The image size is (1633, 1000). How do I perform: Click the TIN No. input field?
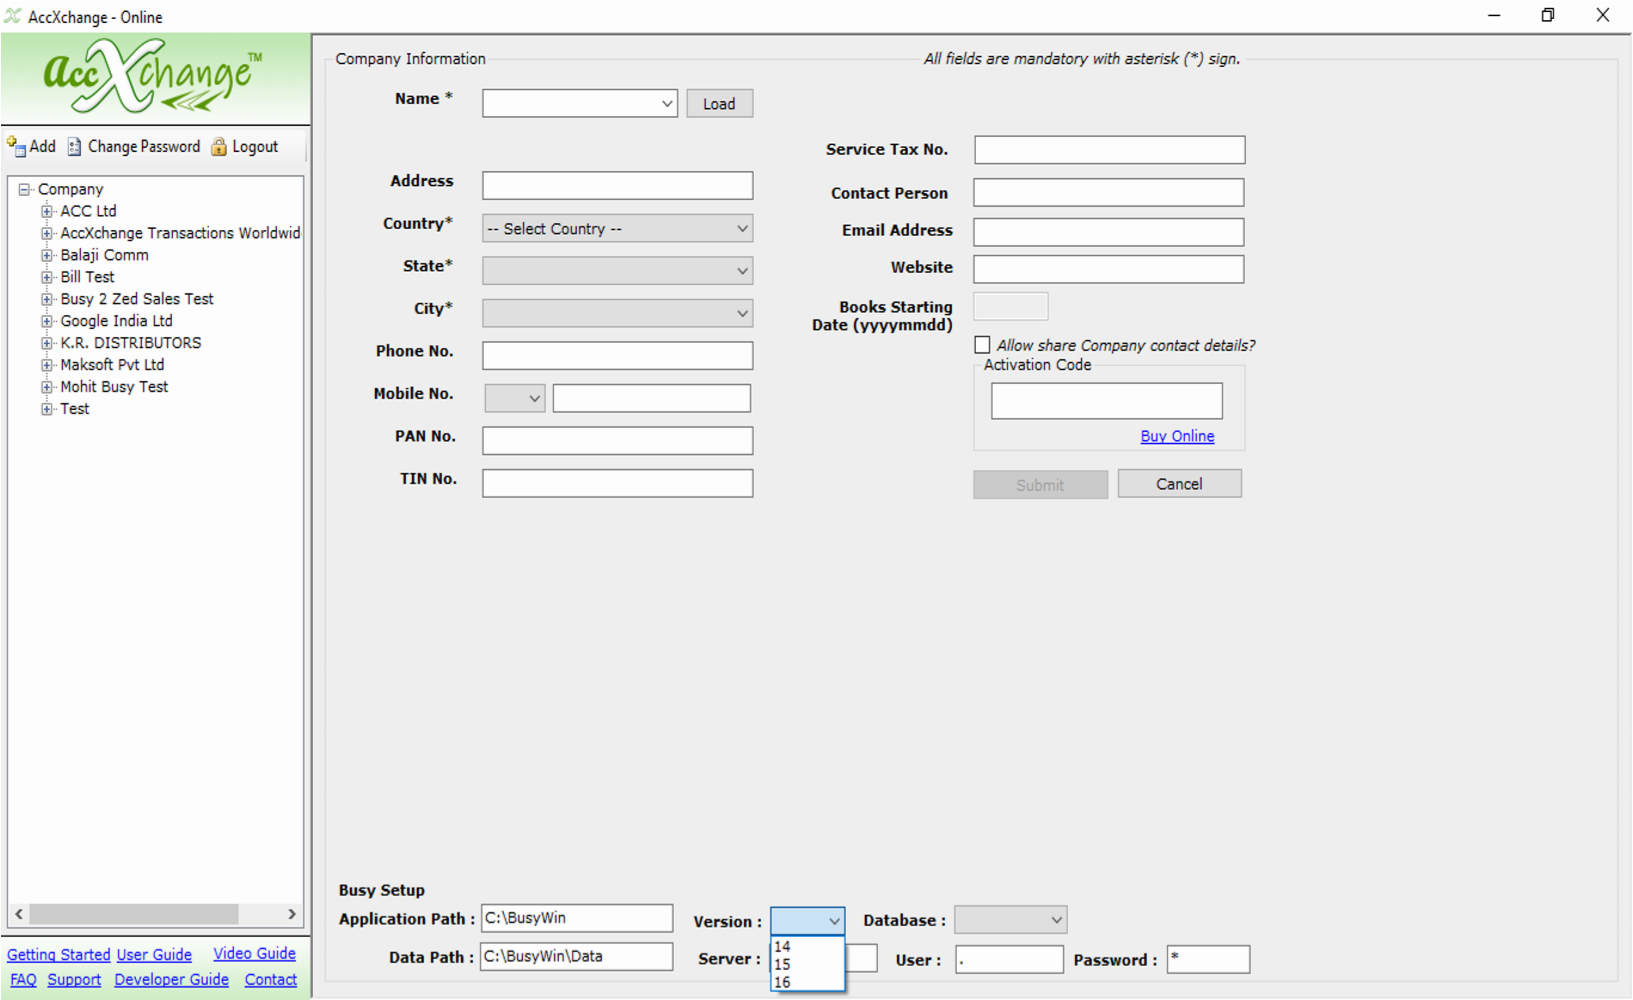pos(617,484)
